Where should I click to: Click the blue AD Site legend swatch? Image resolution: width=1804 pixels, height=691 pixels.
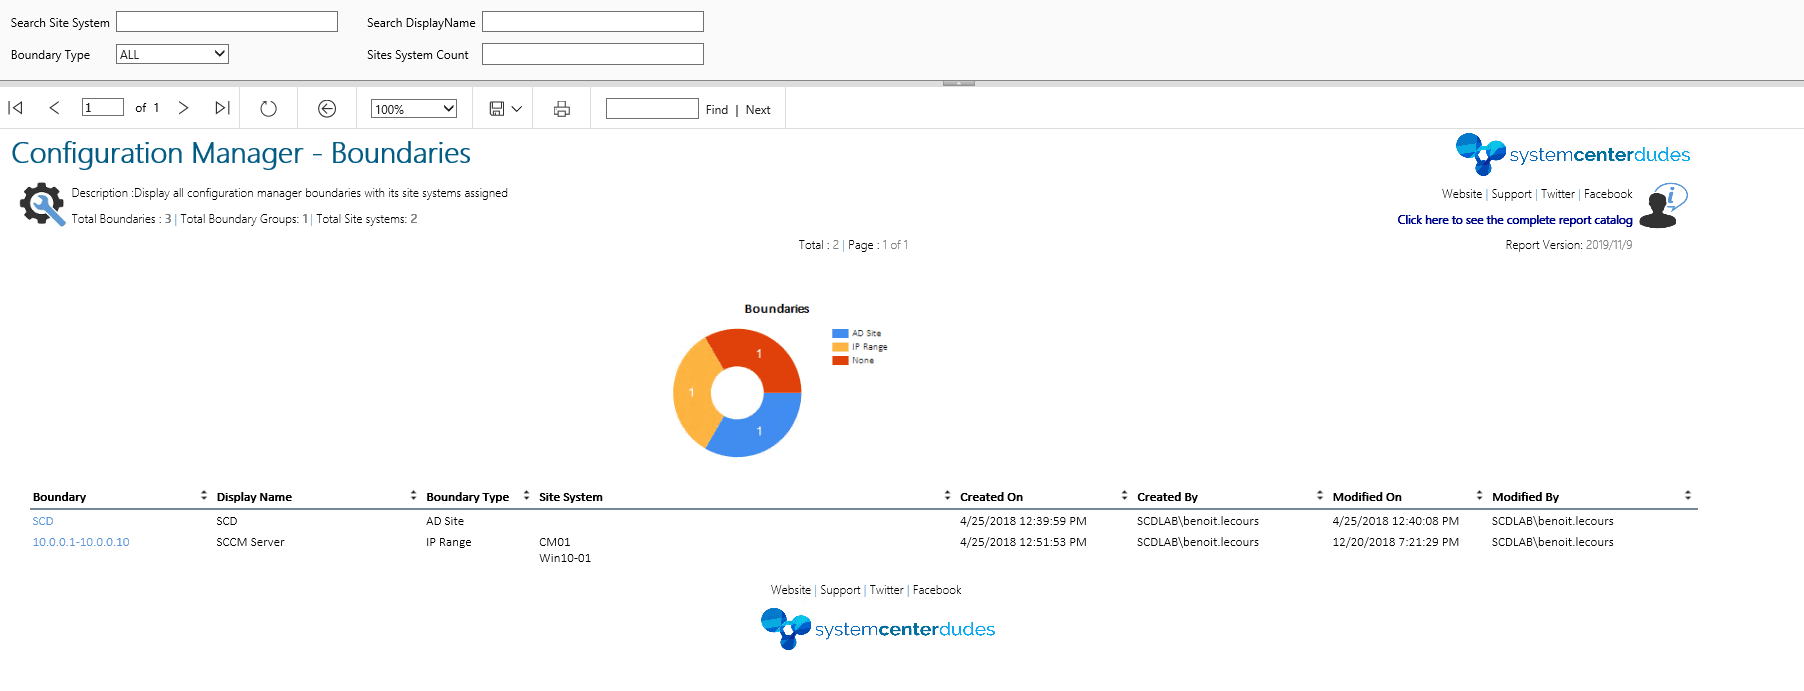[x=840, y=334]
